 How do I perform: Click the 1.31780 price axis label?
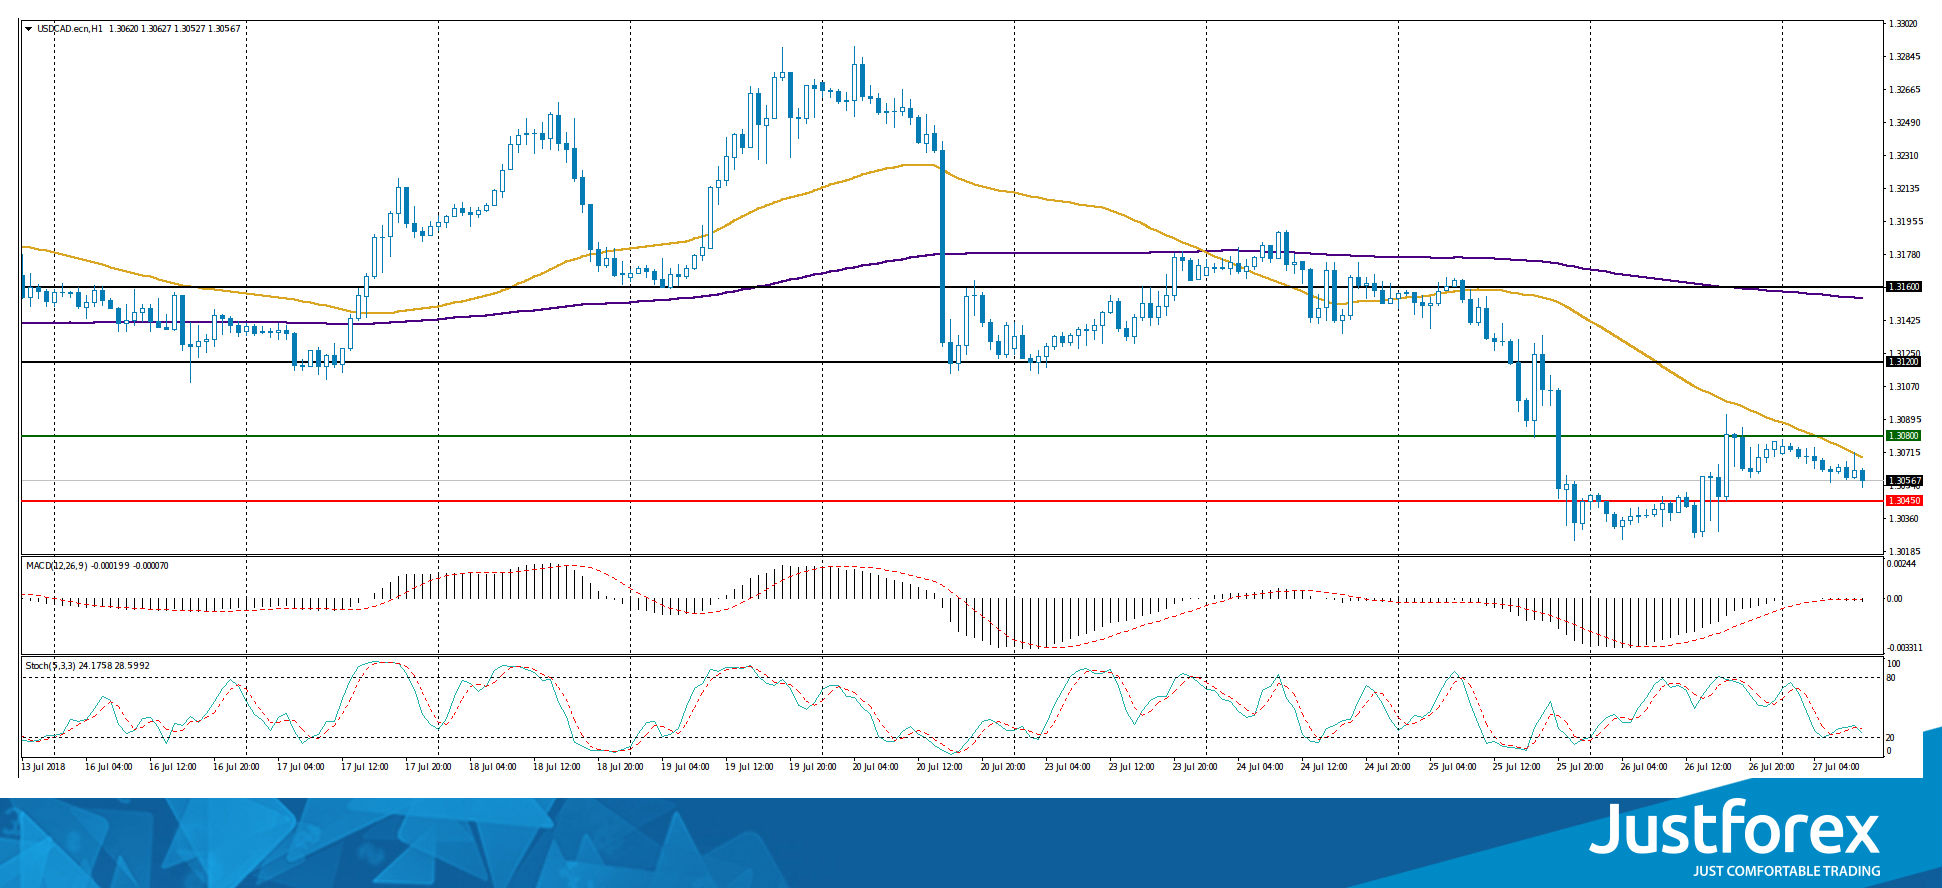pyautogui.click(x=1904, y=255)
